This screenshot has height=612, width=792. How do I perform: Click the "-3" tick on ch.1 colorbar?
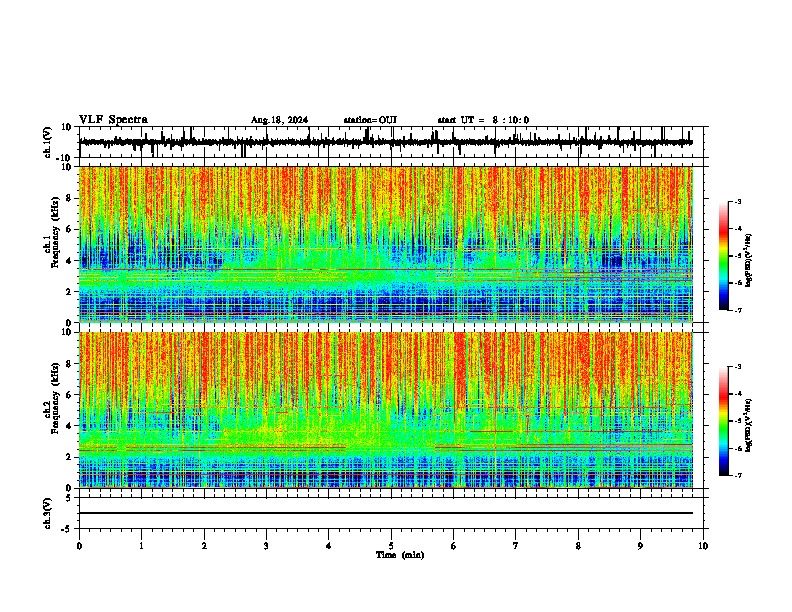[737, 201]
